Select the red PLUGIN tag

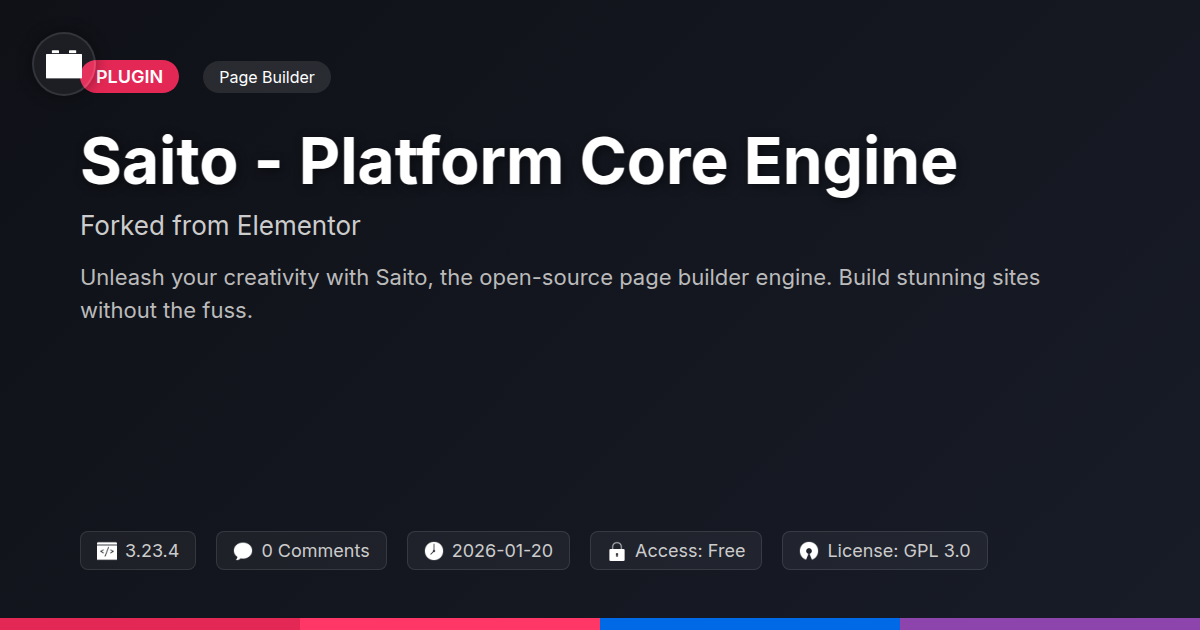(x=130, y=77)
